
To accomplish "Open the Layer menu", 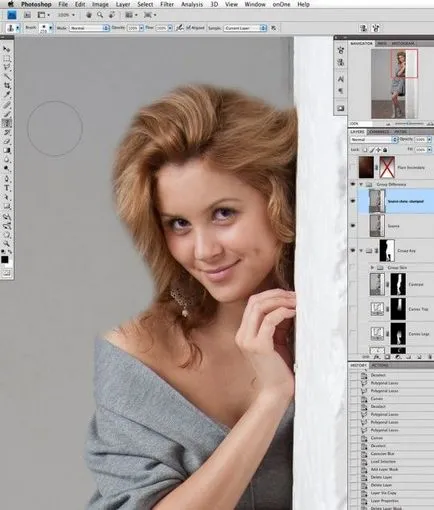I will 123,4.
